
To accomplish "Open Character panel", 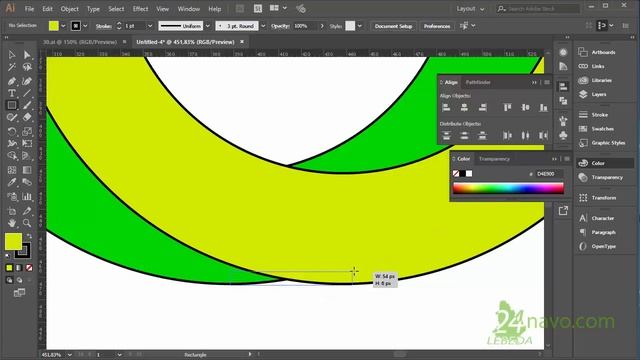I will (x=604, y=218).
